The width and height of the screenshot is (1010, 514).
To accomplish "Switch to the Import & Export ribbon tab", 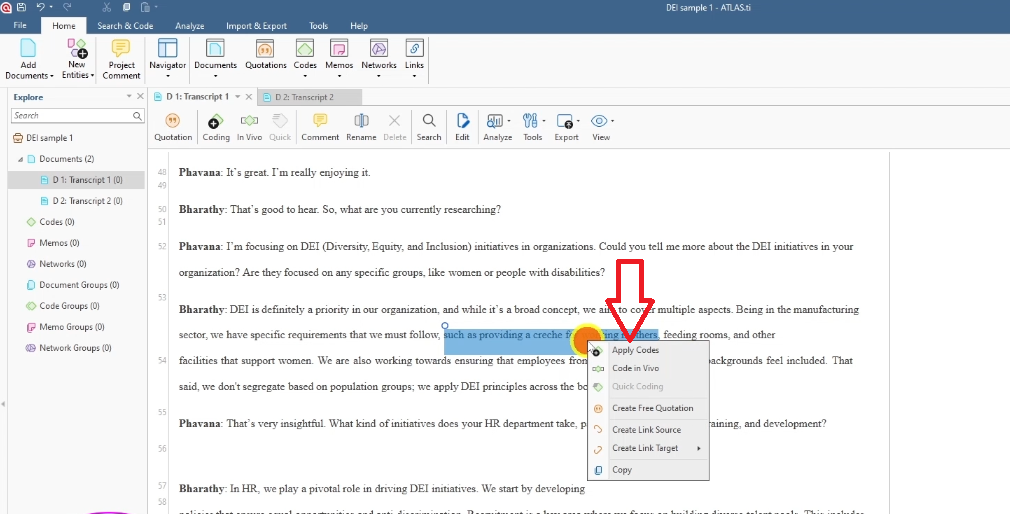I will click(x=256, y=26).
